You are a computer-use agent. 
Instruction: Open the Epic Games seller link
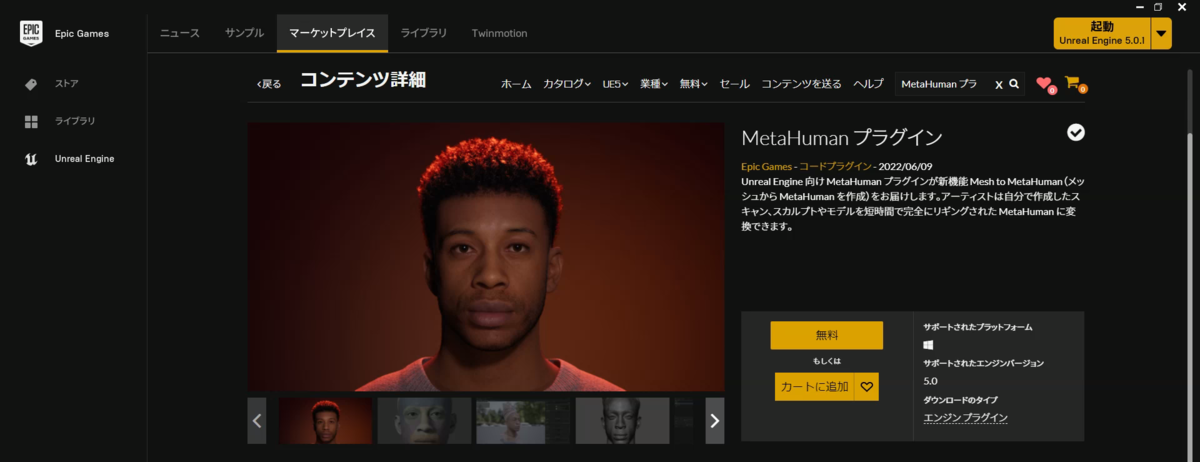coord(767,165)
